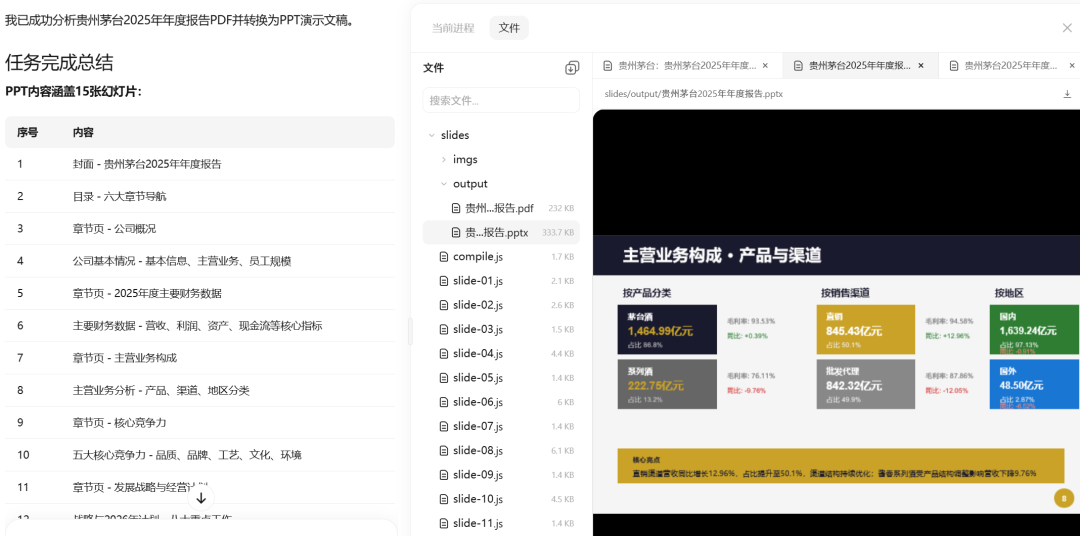Open slide-07.js in the file tree
The image size is (1080, 536).
point(501,426)
